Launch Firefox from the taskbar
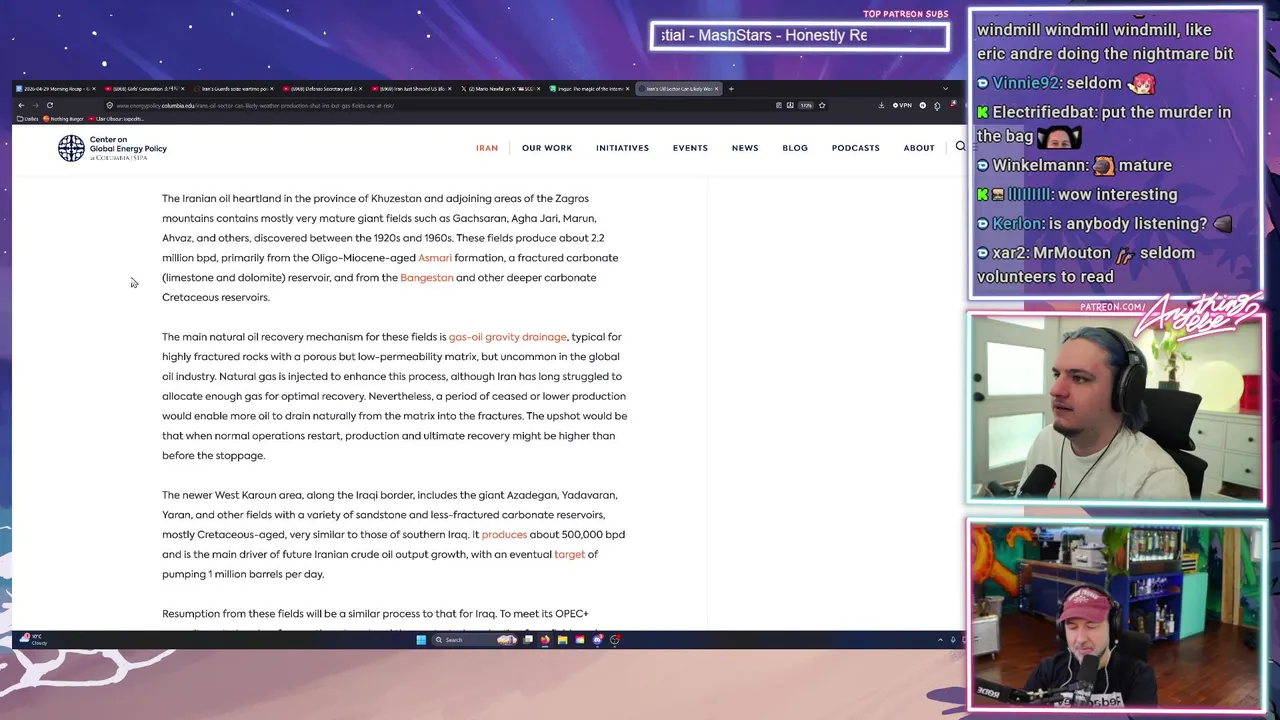 click(x=545, y=640)
